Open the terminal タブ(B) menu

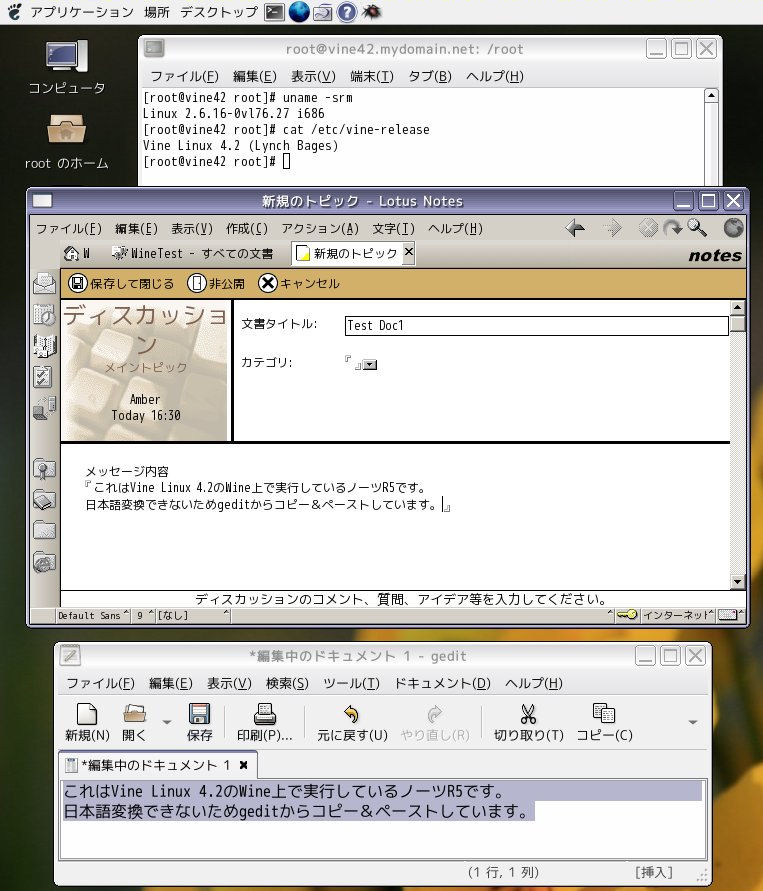pyautogui.click(x=430, y=76)
